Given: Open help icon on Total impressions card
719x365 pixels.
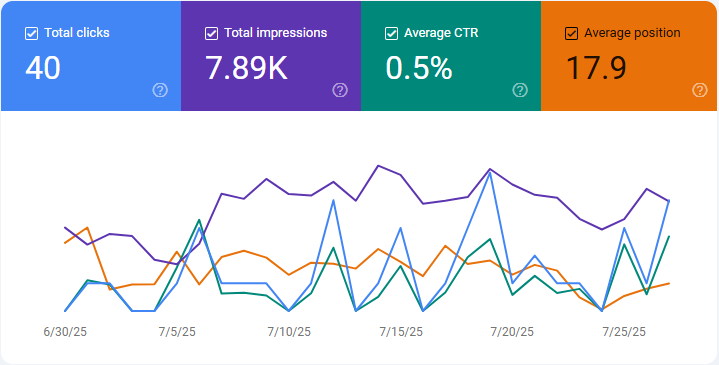Looking at the screenshot, I should (340, 90).
